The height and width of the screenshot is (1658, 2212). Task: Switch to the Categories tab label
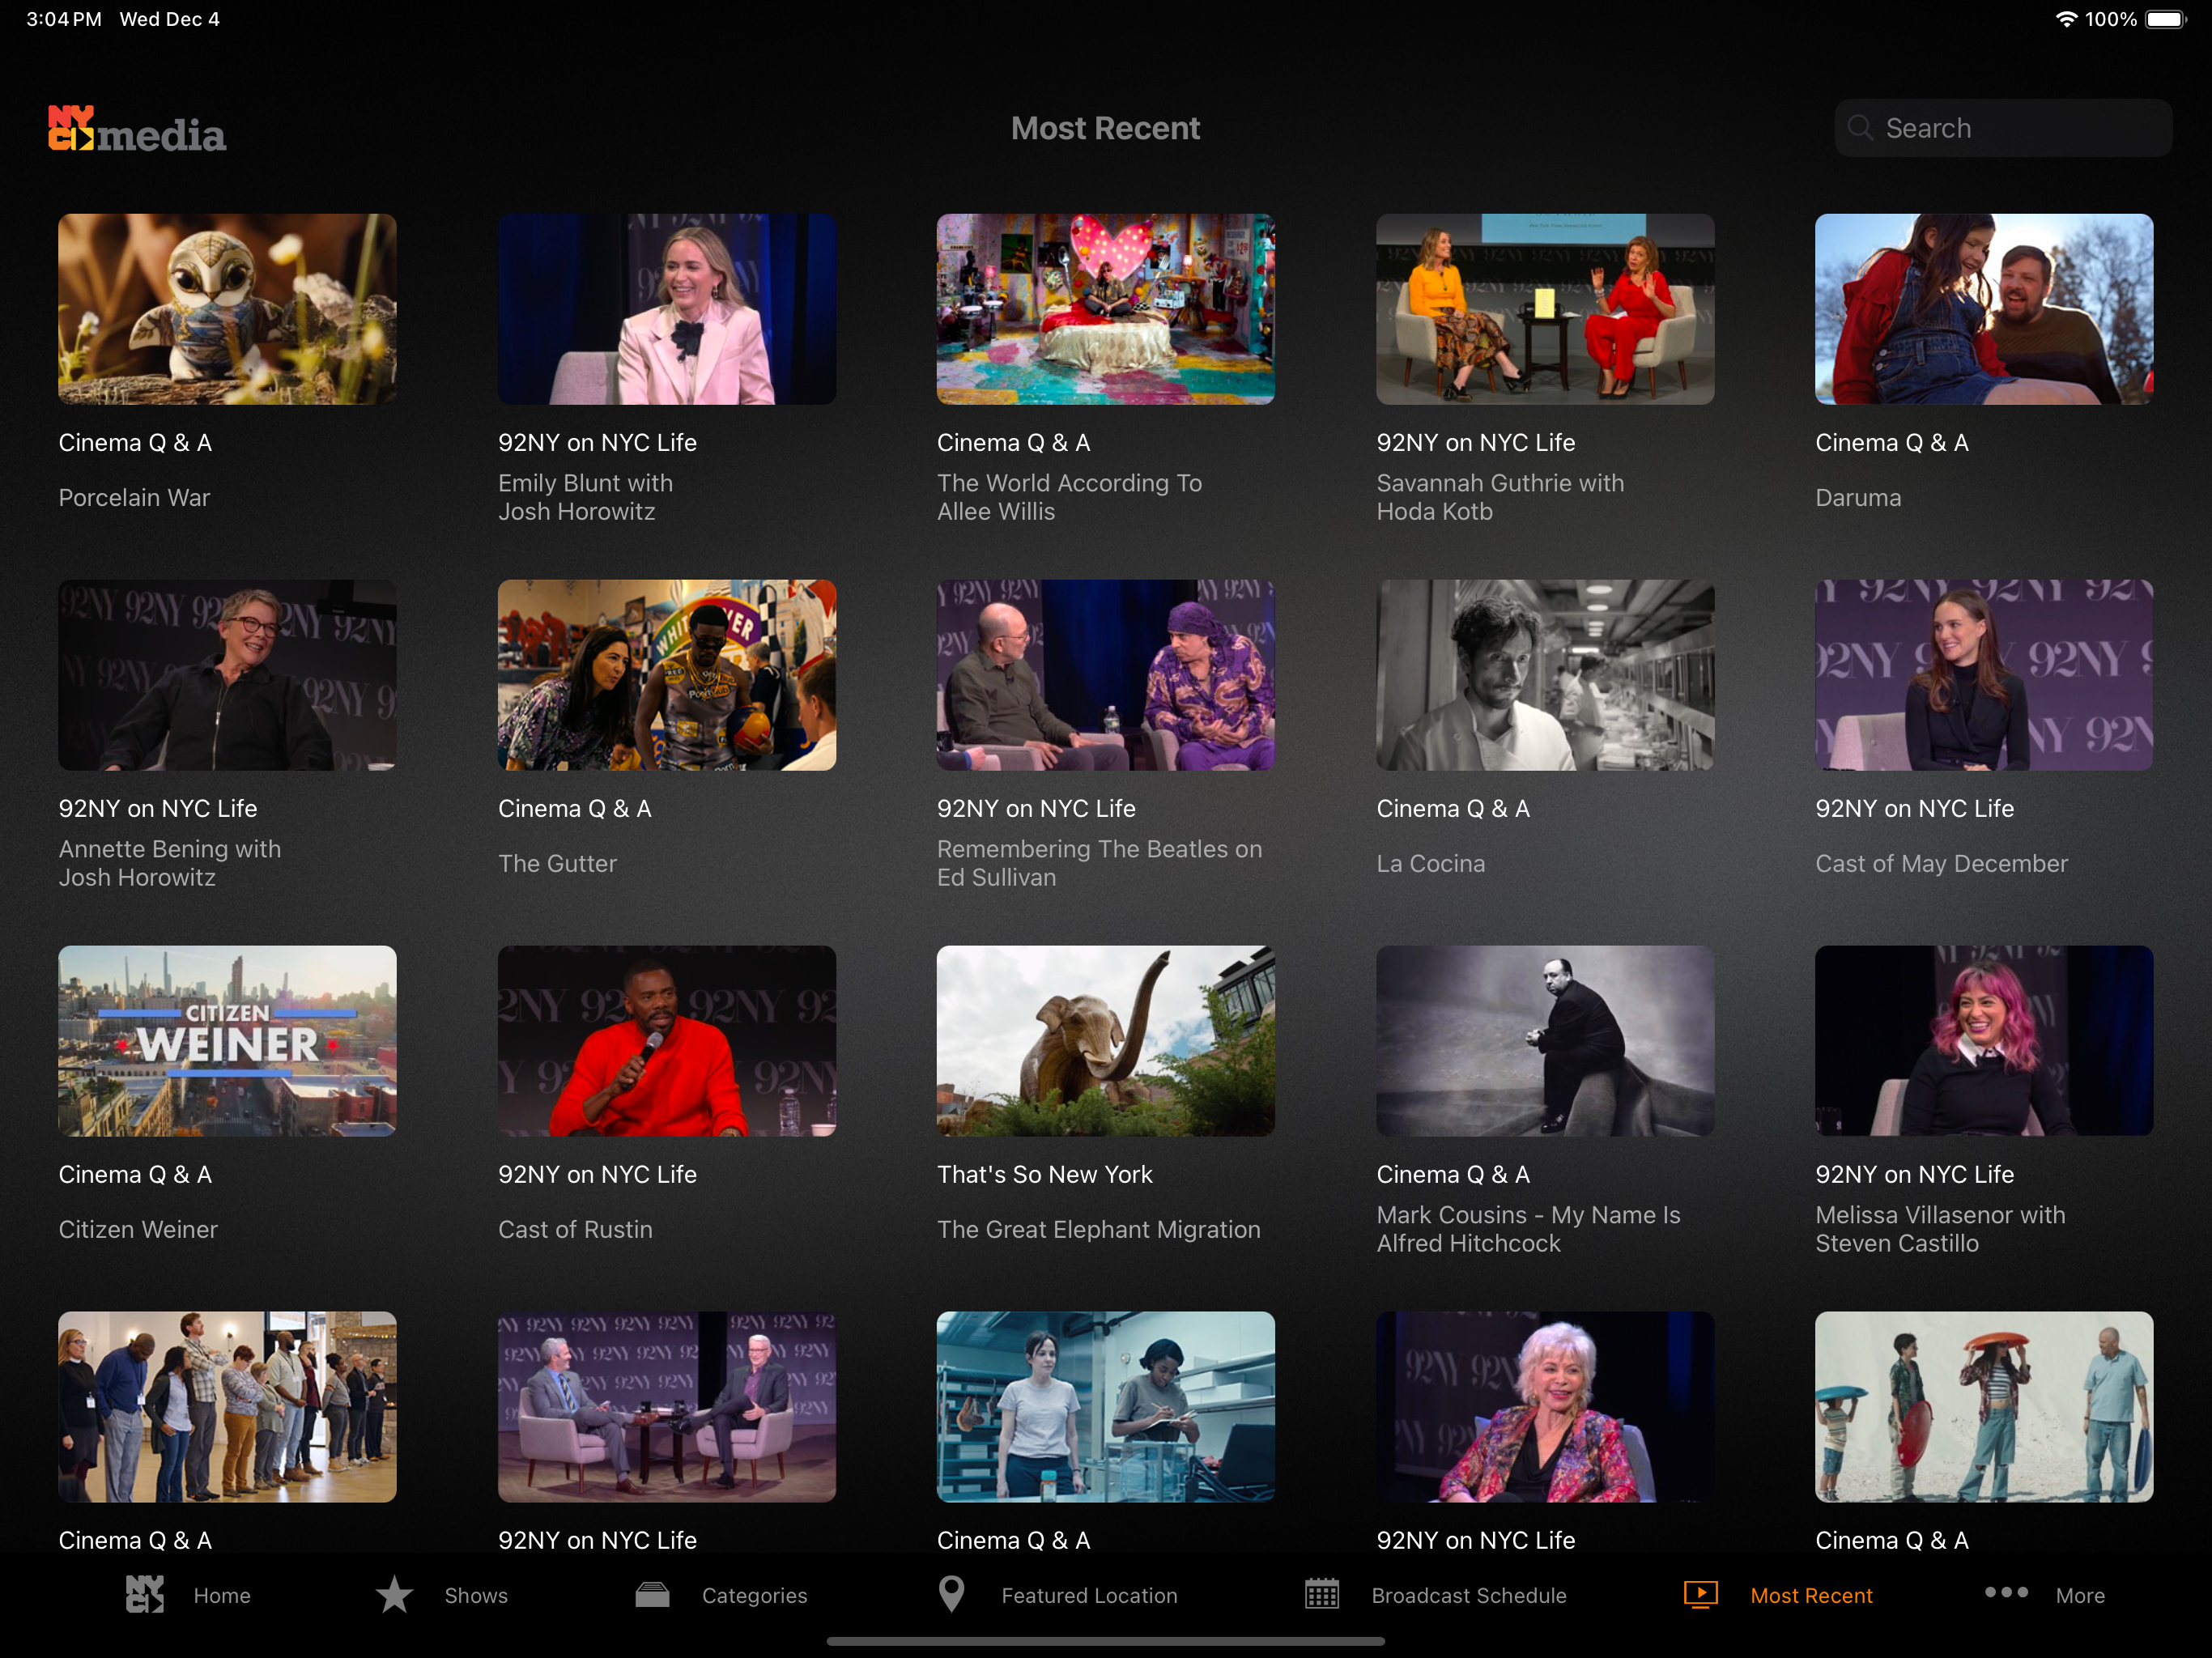tap(754, 1595)
